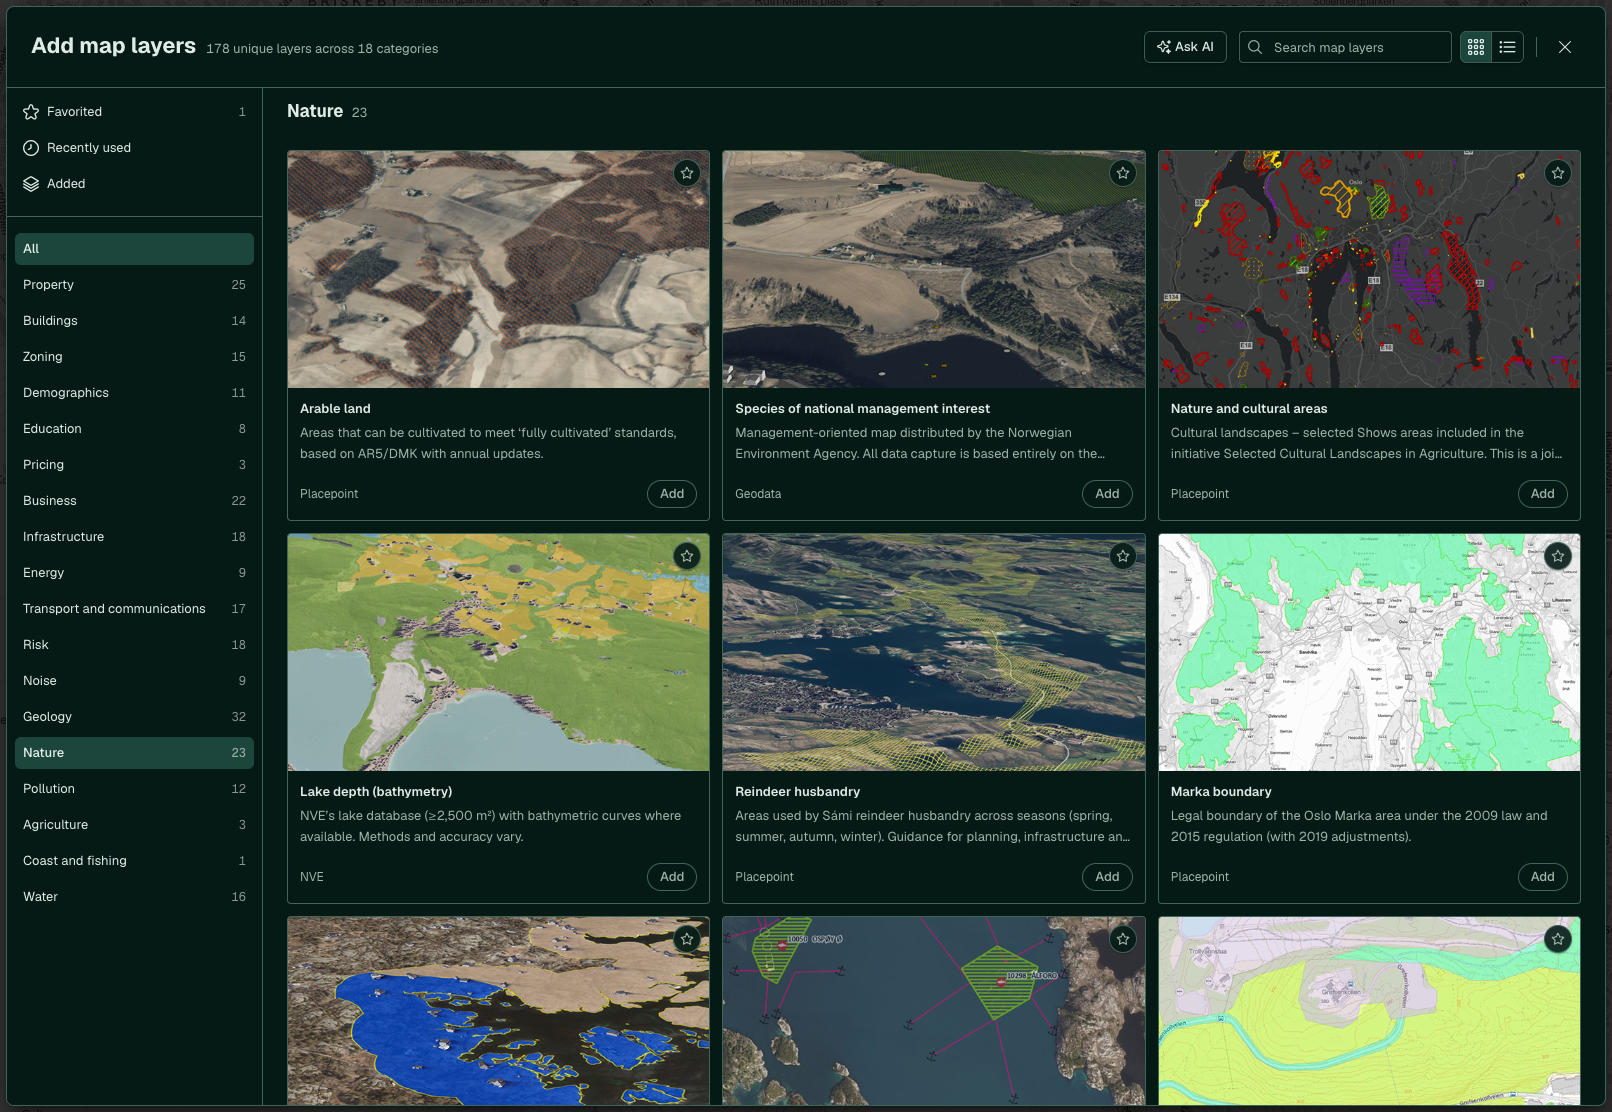Select the Pricing category

pos(134,465)
